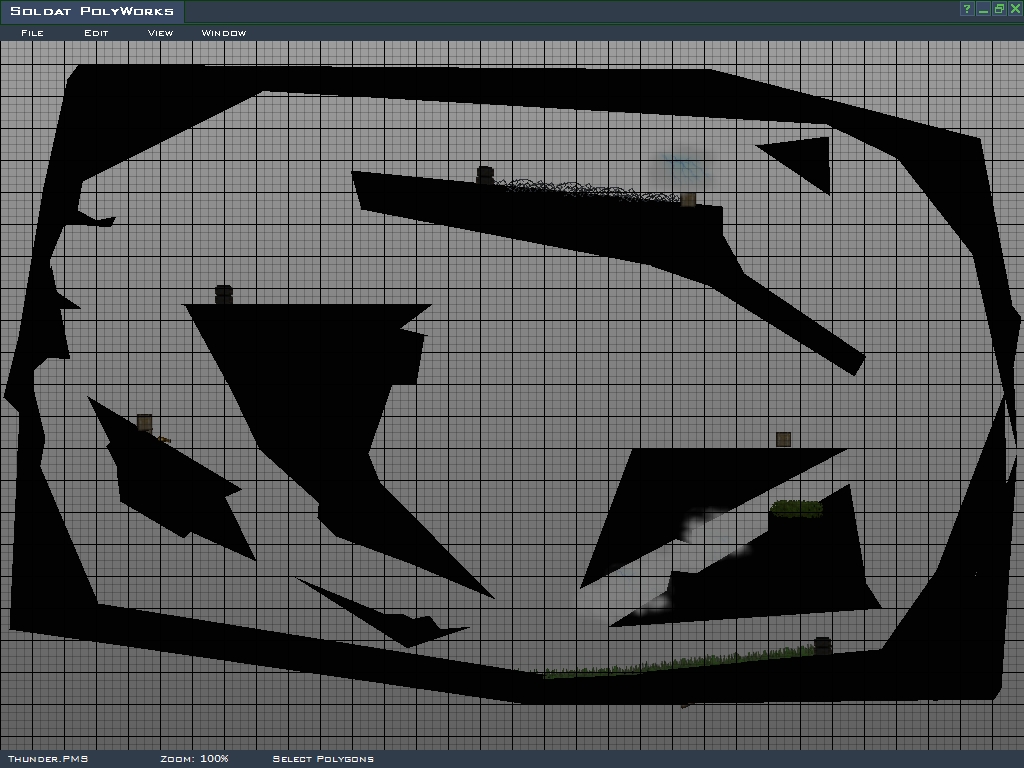The height and width of the screenshot is (768, 1024).
Task: Open the View menu
Action: pos(160,33)
